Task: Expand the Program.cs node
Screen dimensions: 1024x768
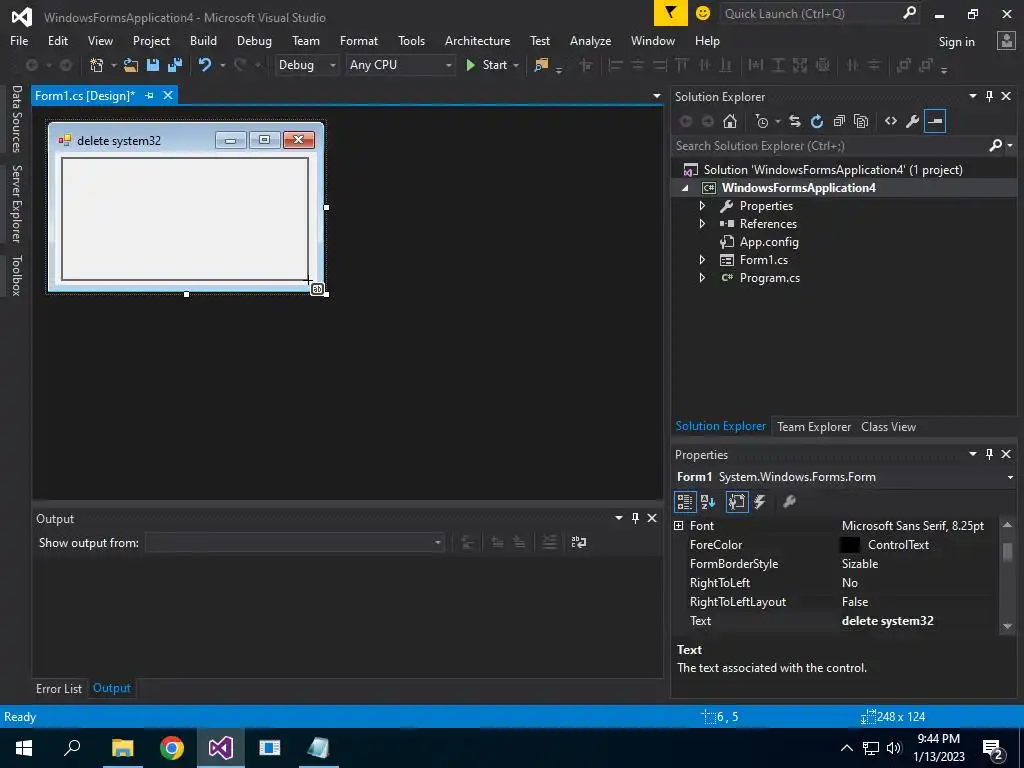Action: (702, 278)
